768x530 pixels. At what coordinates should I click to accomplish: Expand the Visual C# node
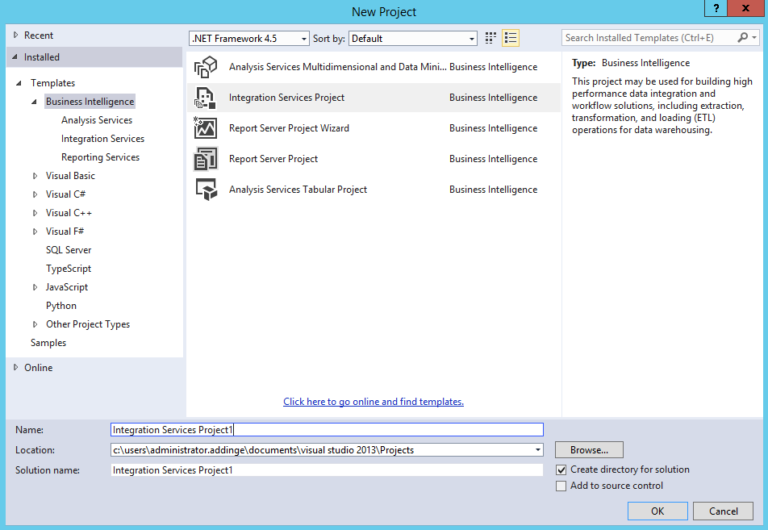pyautogui.click(x=35, y=194)
